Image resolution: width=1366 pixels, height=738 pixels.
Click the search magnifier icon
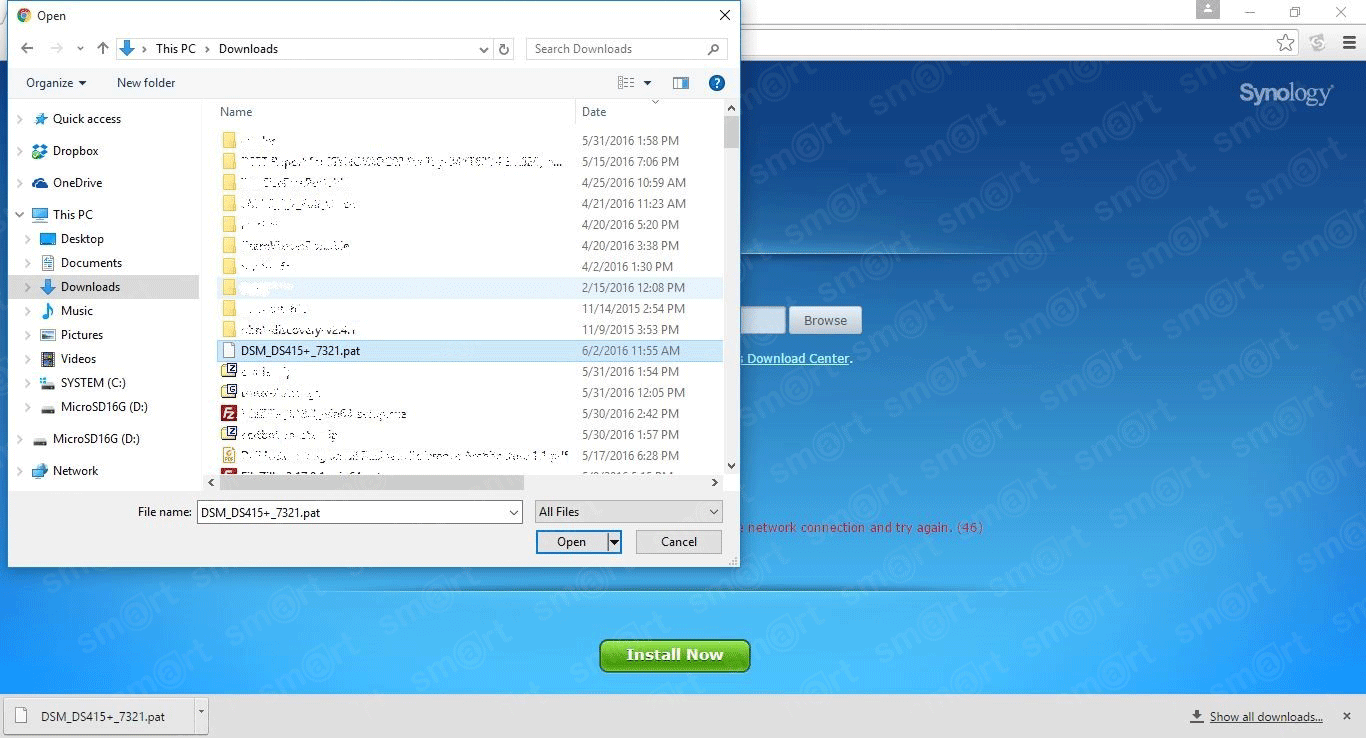(713, 49)
